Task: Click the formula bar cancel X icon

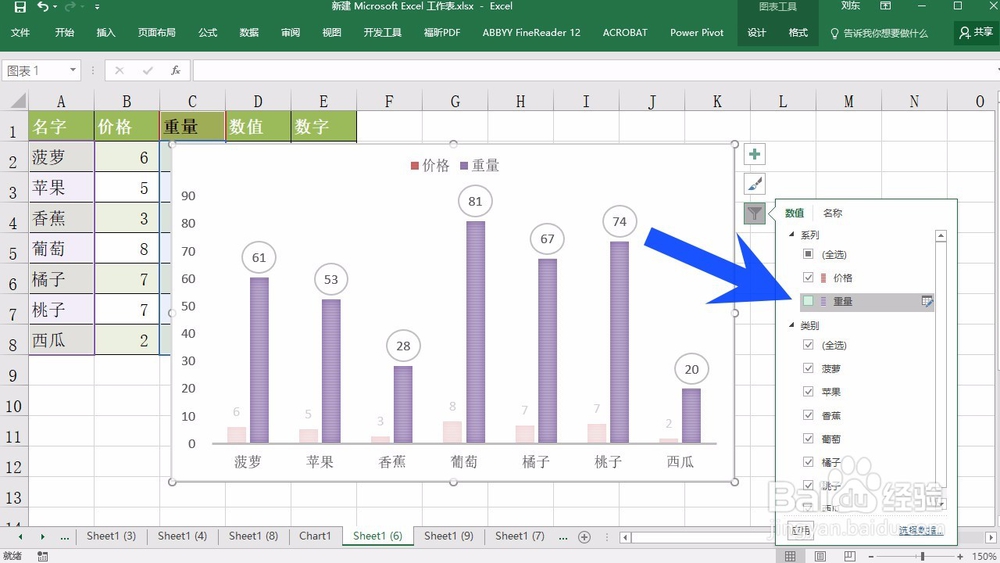Action: coord(119,70)
